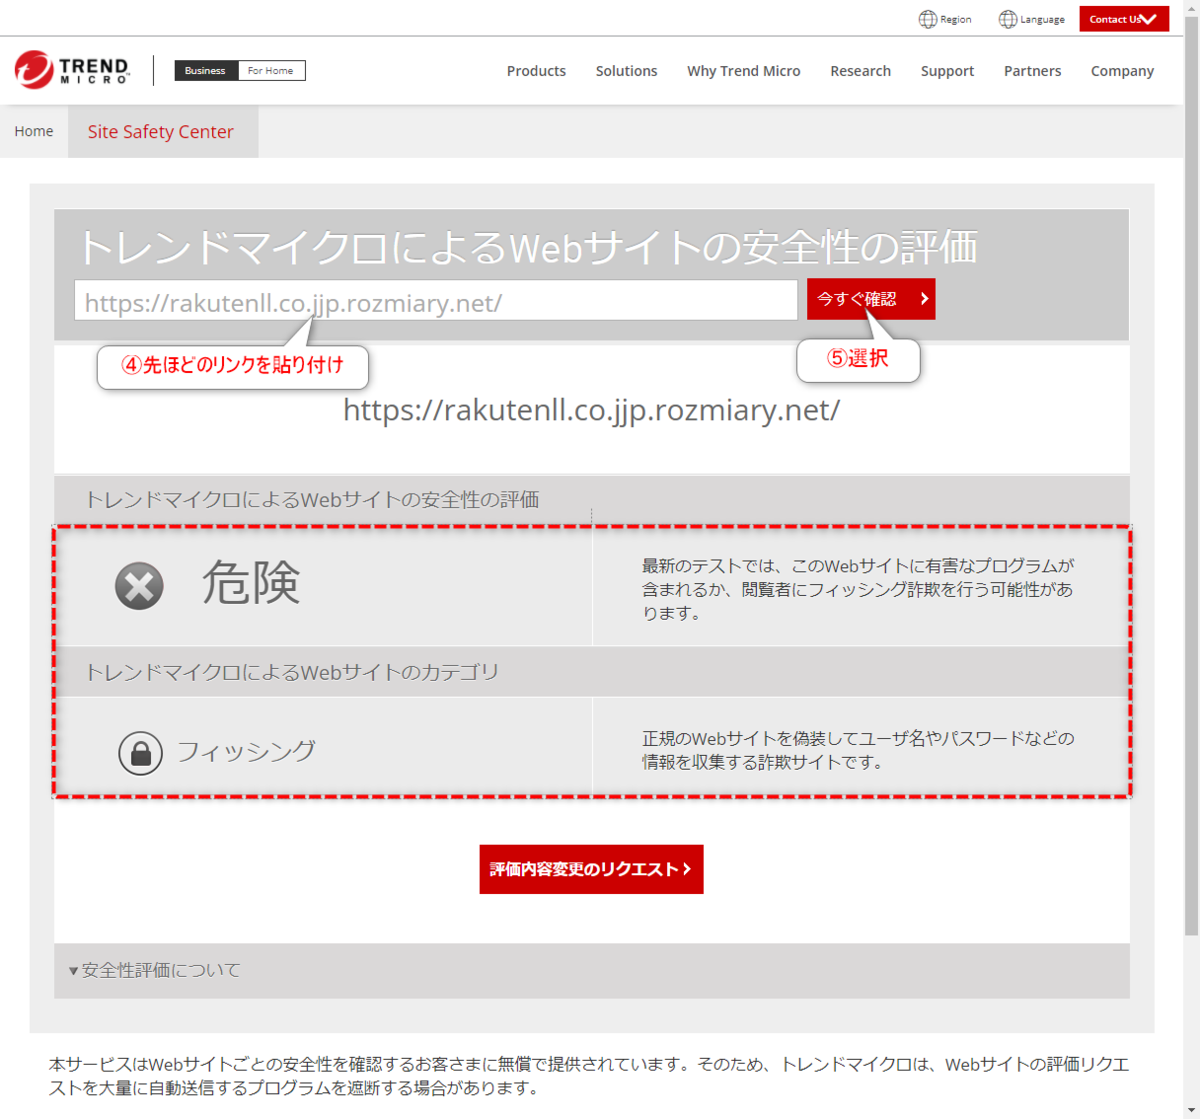Click the Webサイトのカテゴリ section heading
Image resolution: width=1200 pixels, height=1119 pixels.
(292, 672)
